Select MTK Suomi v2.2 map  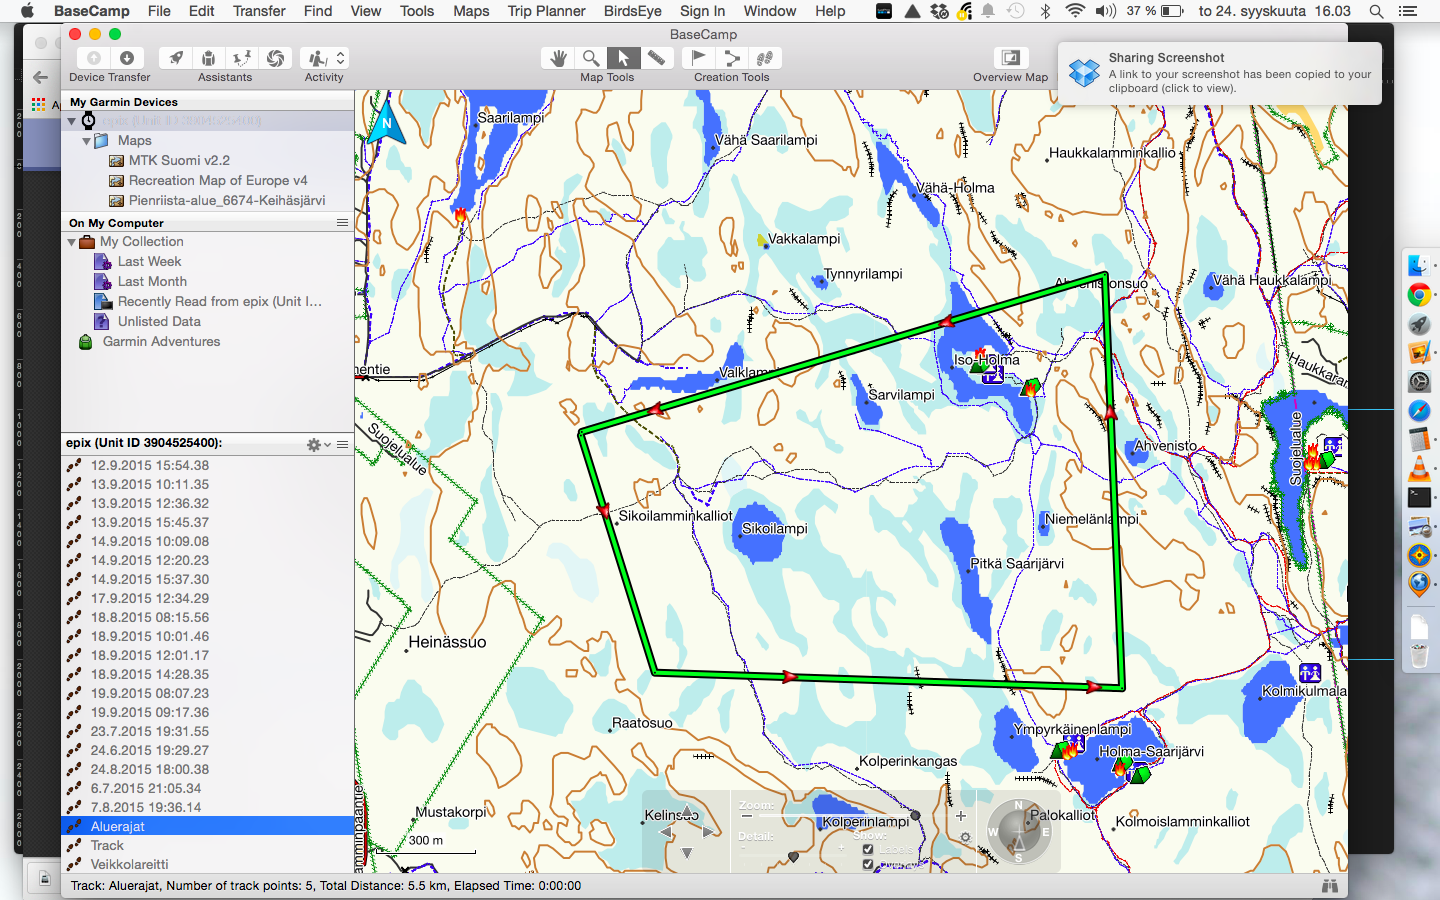coord(179,160)
